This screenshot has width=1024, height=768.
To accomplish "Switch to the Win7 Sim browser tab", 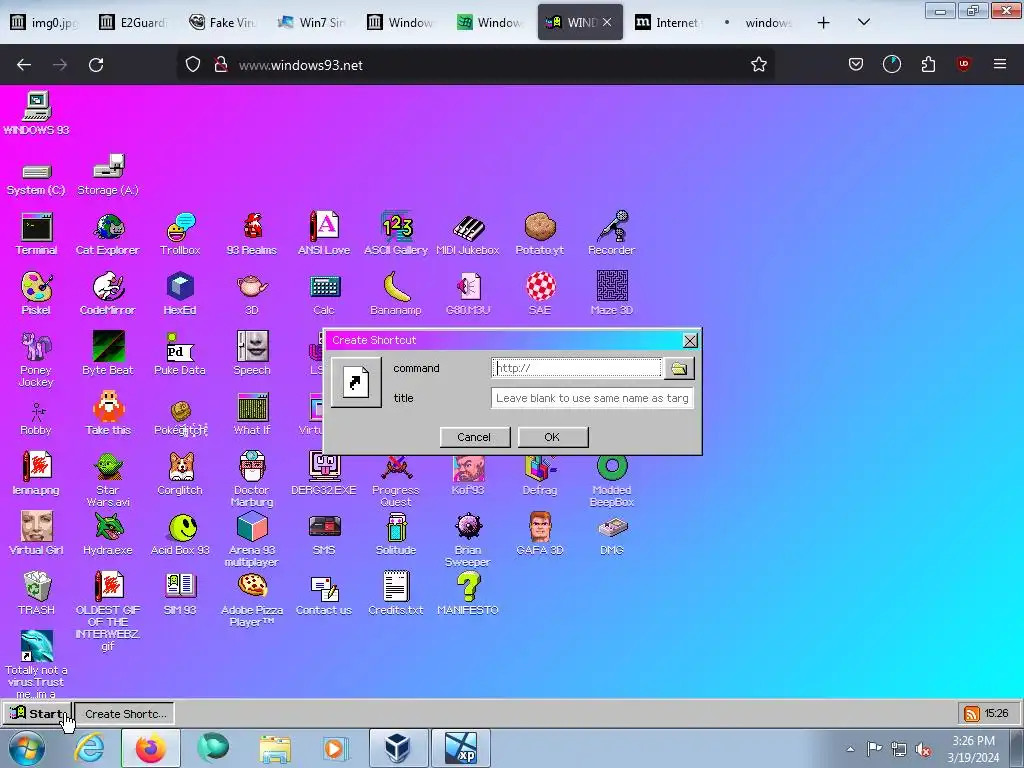I will pos(313,22).
